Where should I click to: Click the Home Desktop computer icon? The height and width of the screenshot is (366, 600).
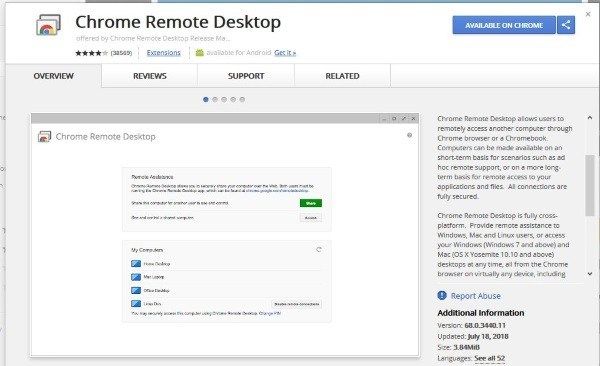(136, 263)
